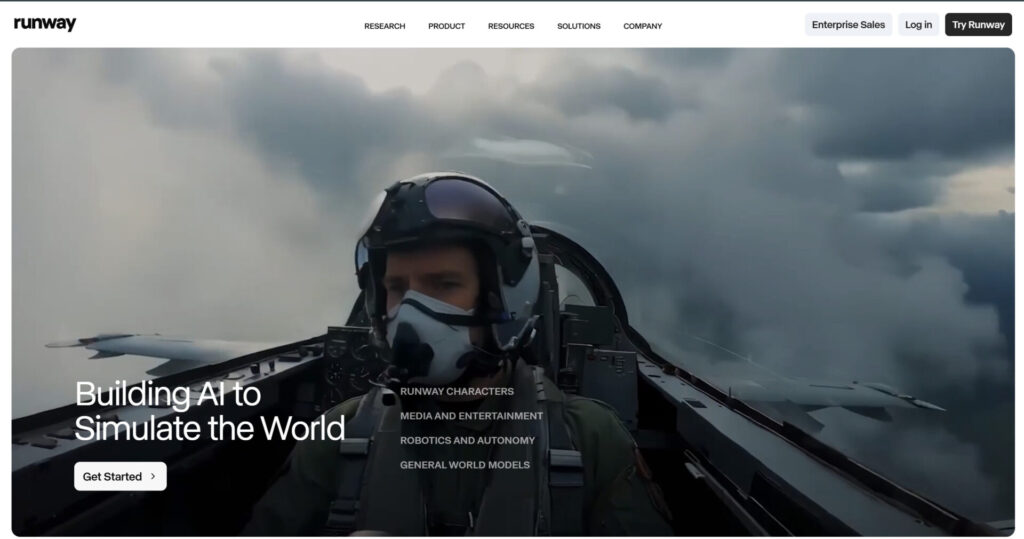Image resolution: width=1024 pixels, height=539 pixels.
Task: Click the fighter jet flying at right
Action: (850, 395)
